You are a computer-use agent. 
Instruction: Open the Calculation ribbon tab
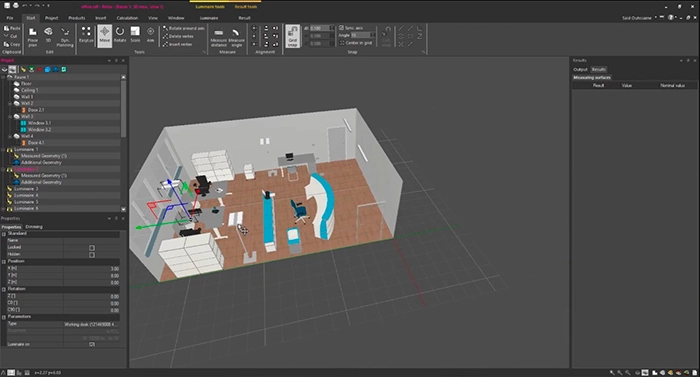127,18
